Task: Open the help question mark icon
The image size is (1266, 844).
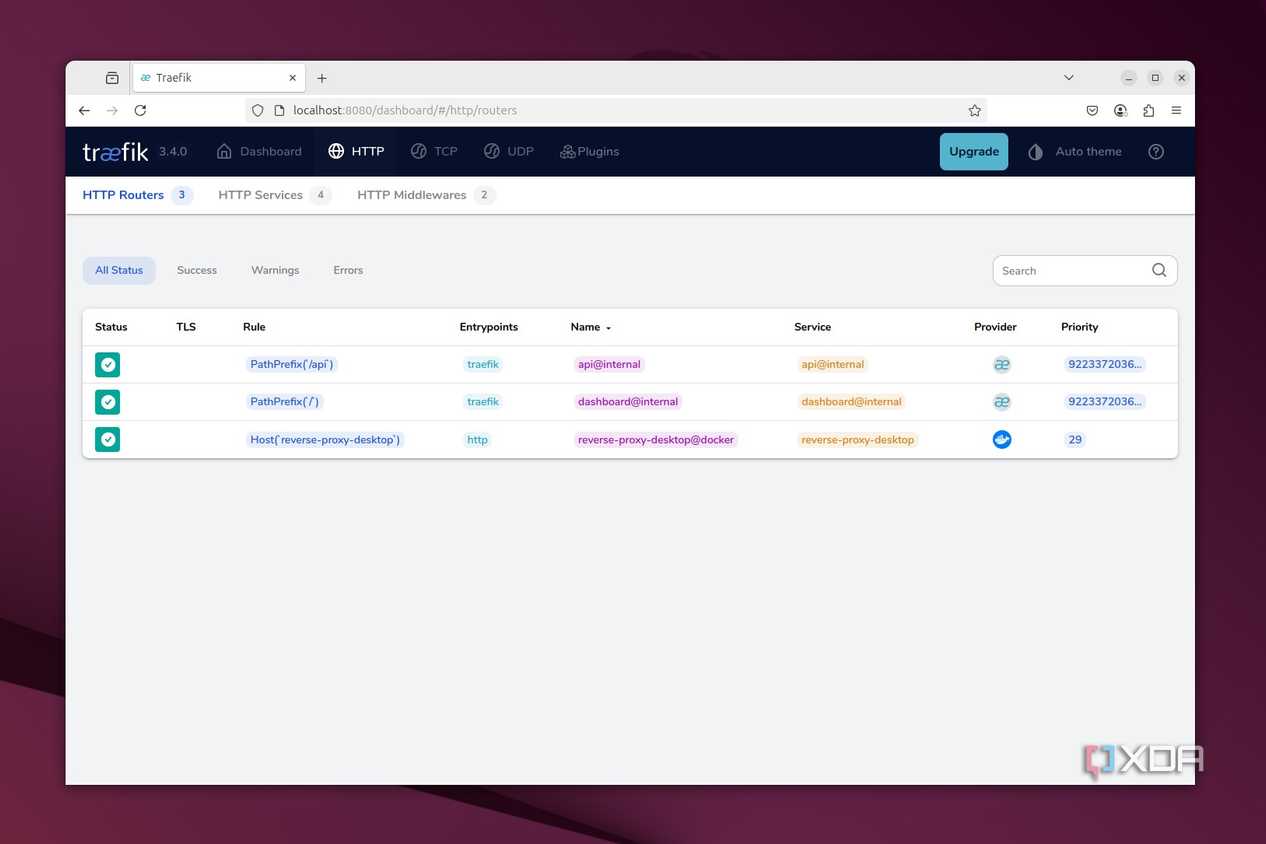Action: pos(1156,152)
